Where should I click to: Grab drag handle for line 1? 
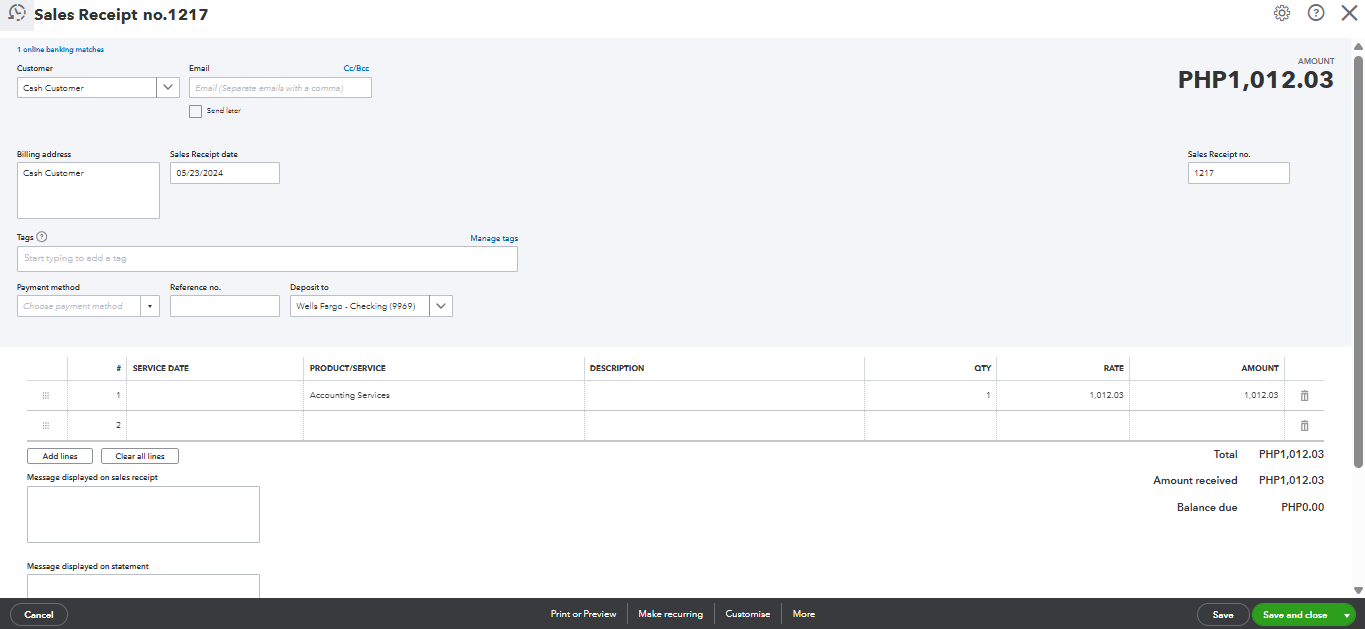tap(46, 396)
